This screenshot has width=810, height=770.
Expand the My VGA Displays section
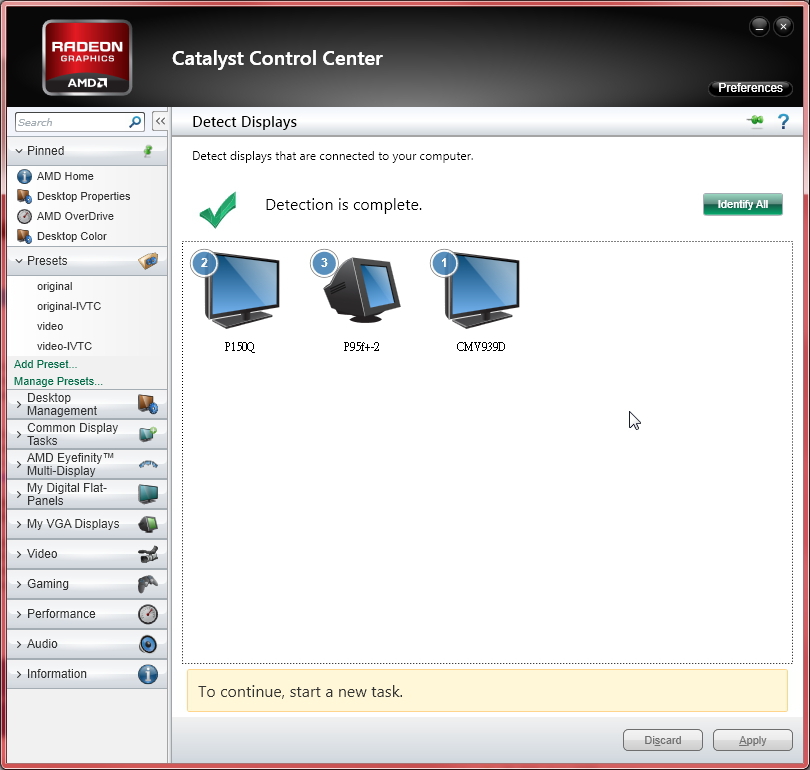[19, 524]
